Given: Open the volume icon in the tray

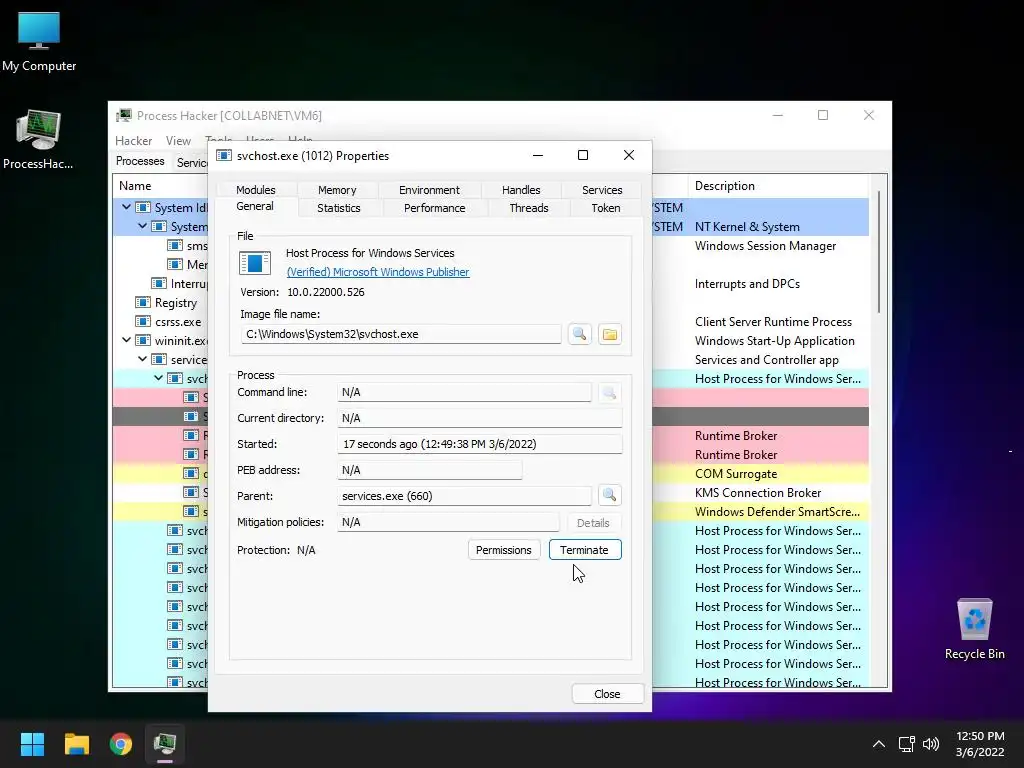Looking at the screenshot, I should tap(931, 744).
